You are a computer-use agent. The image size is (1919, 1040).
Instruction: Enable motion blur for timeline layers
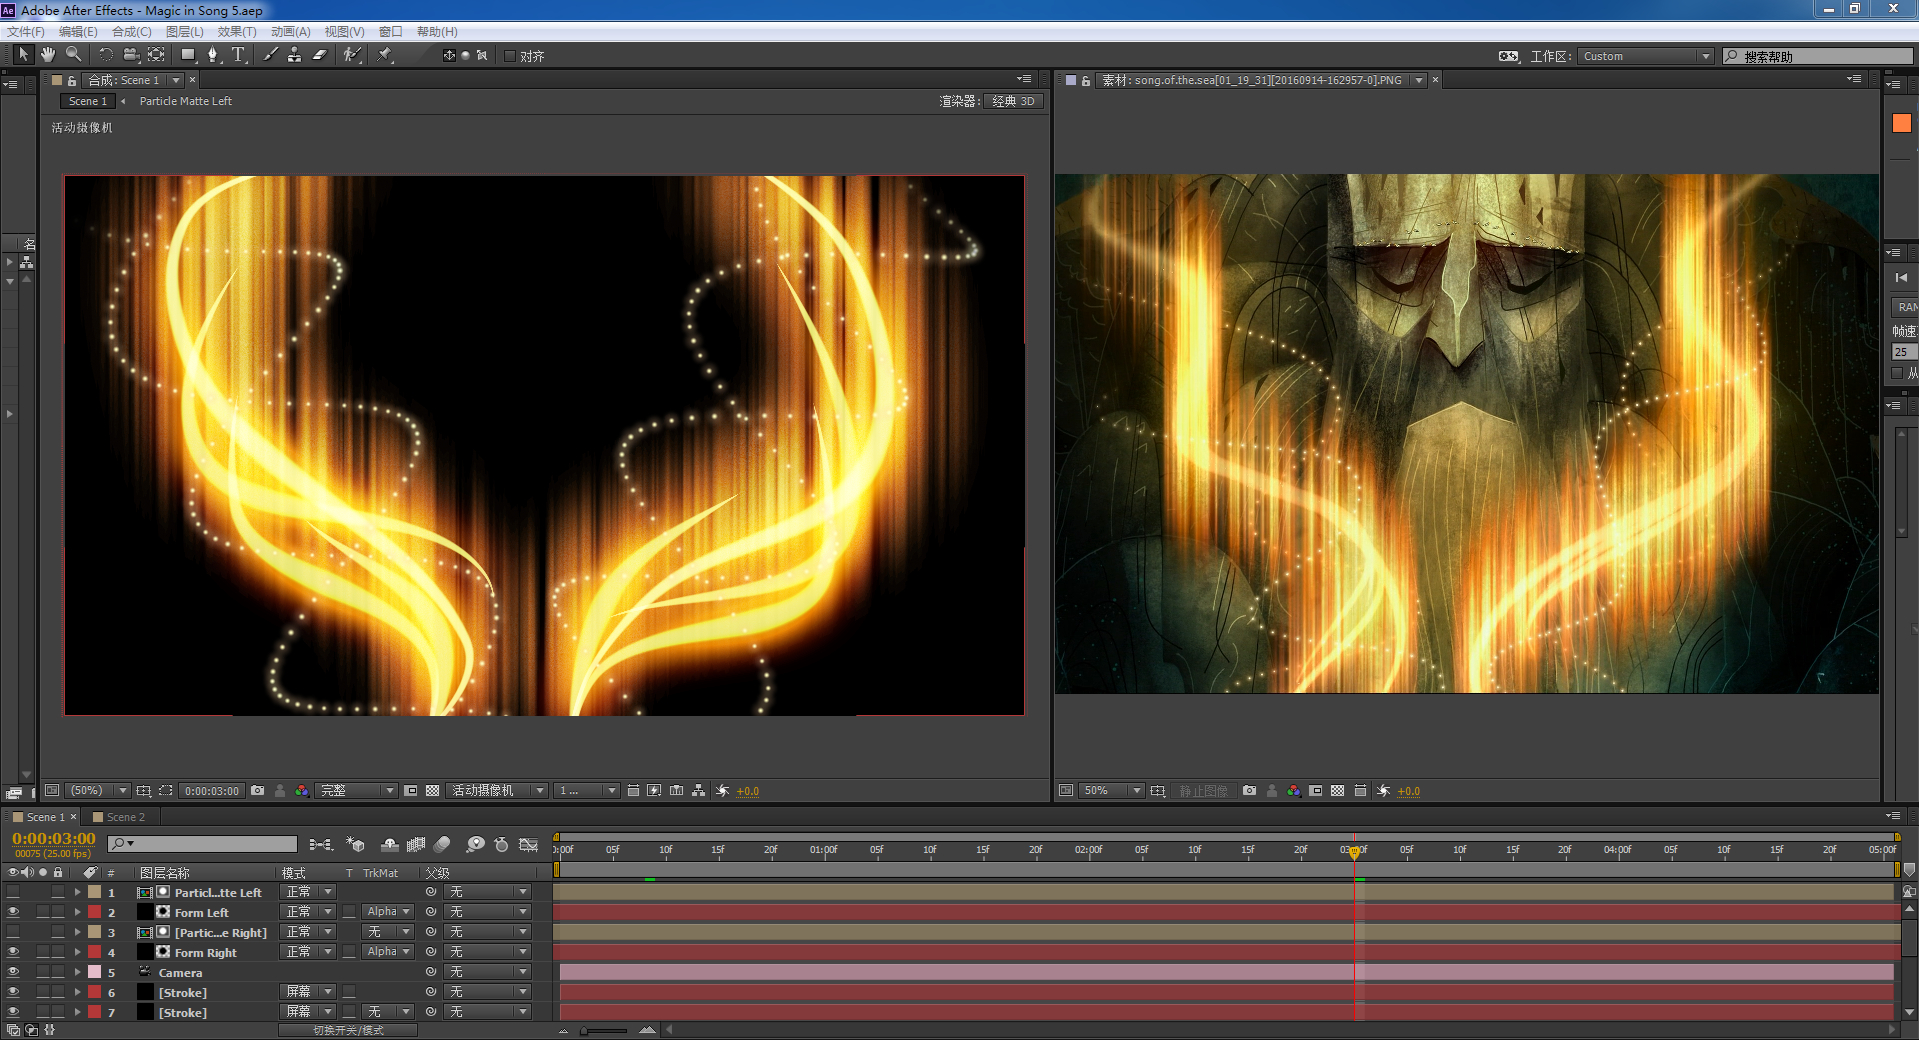coord(442,845)
